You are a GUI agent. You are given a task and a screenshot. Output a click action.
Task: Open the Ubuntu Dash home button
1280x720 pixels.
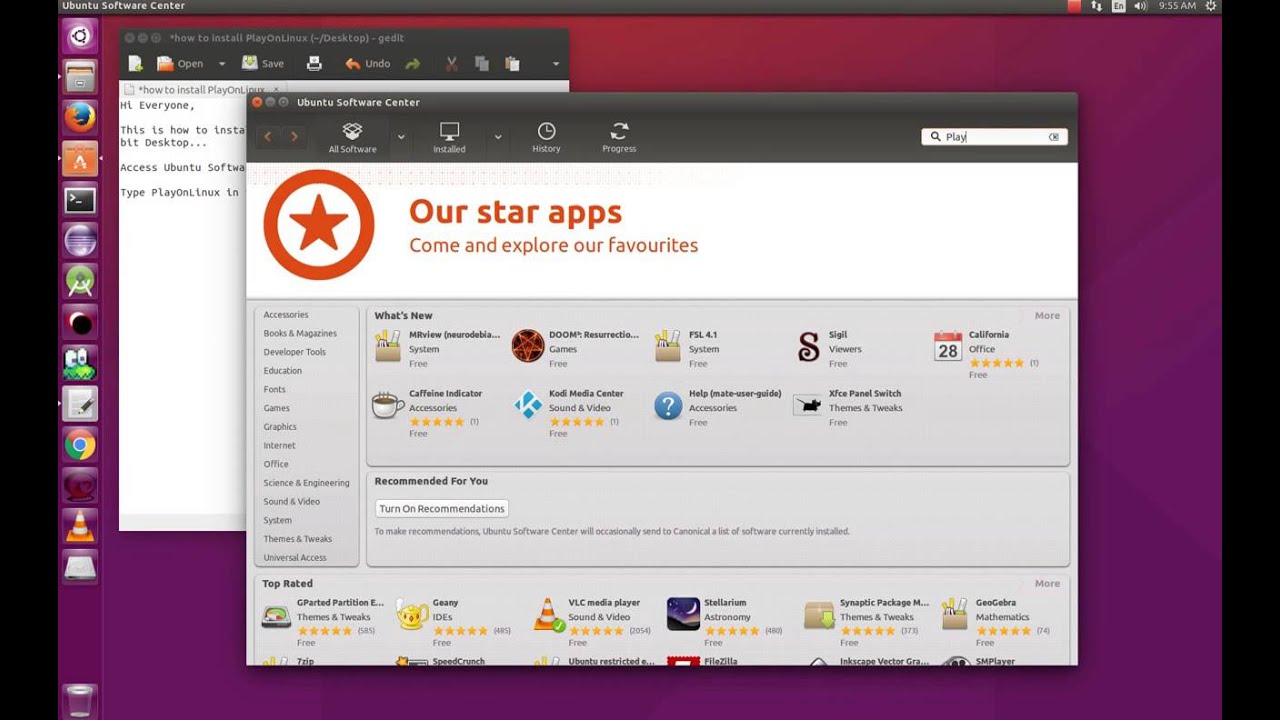(x=80, y=37)
